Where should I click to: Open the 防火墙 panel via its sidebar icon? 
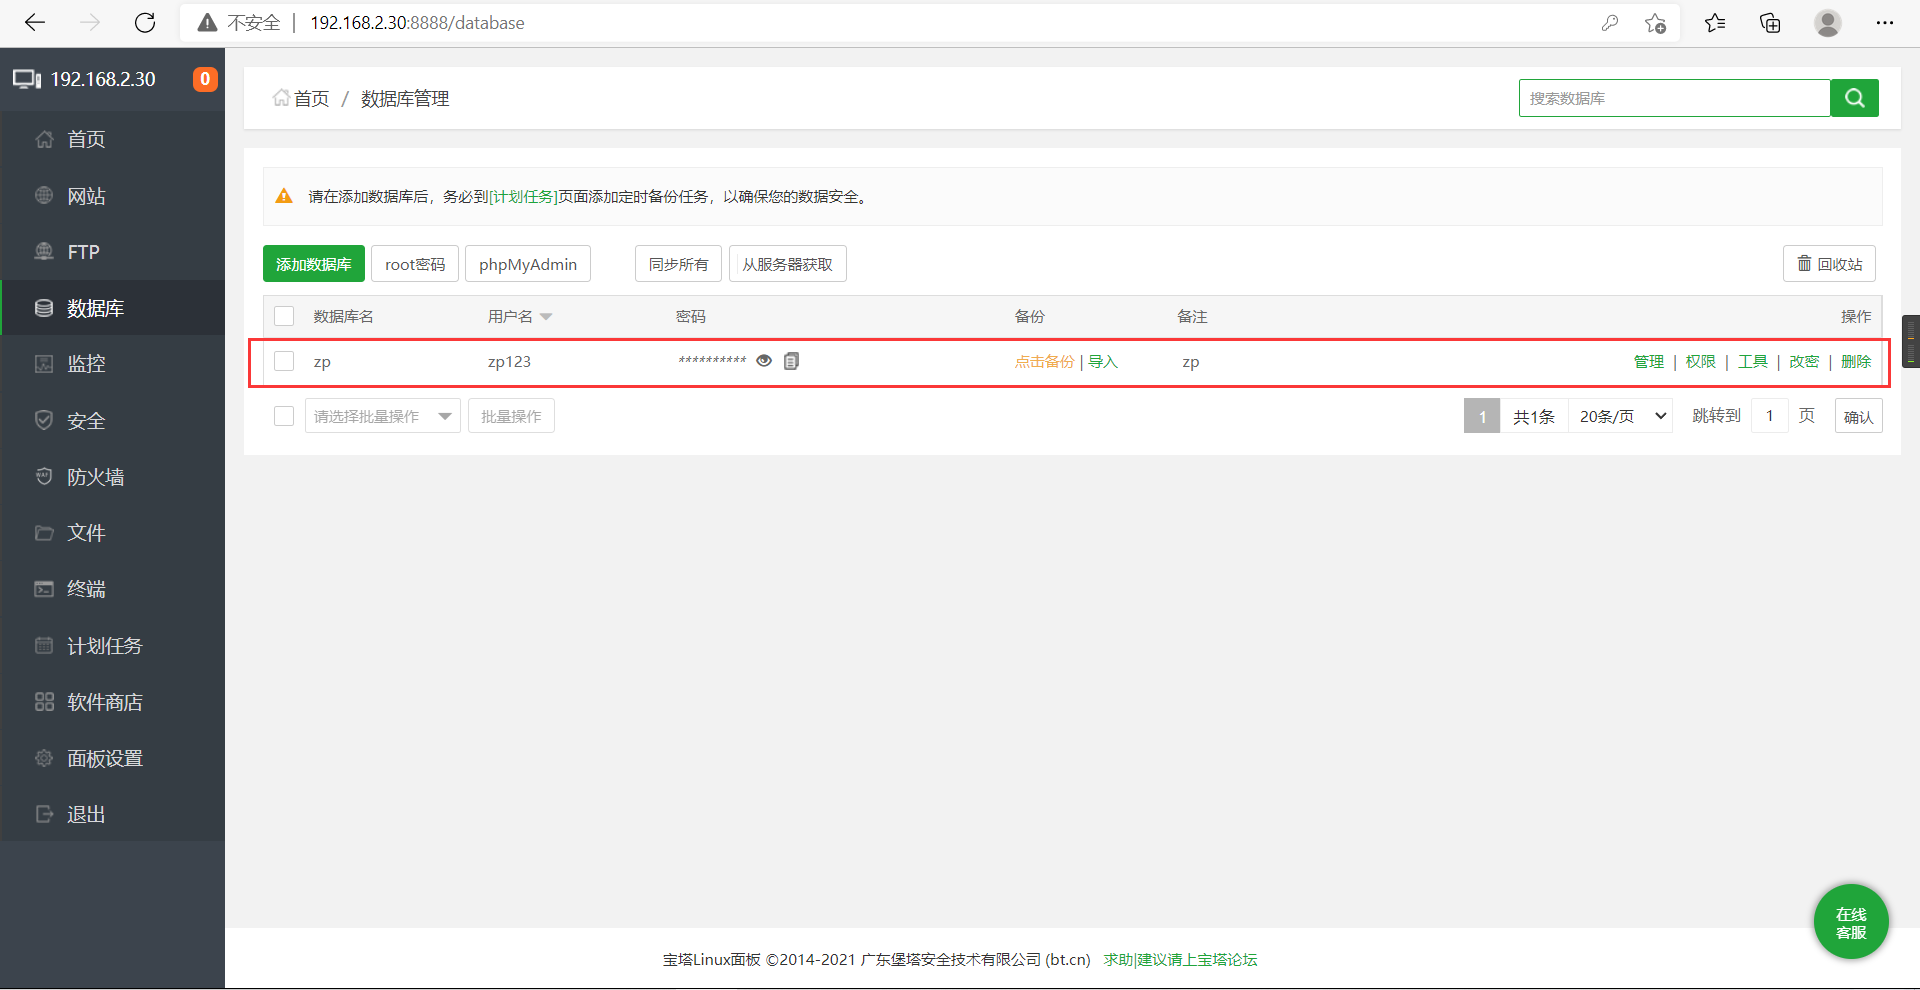(x=44, y=476)
